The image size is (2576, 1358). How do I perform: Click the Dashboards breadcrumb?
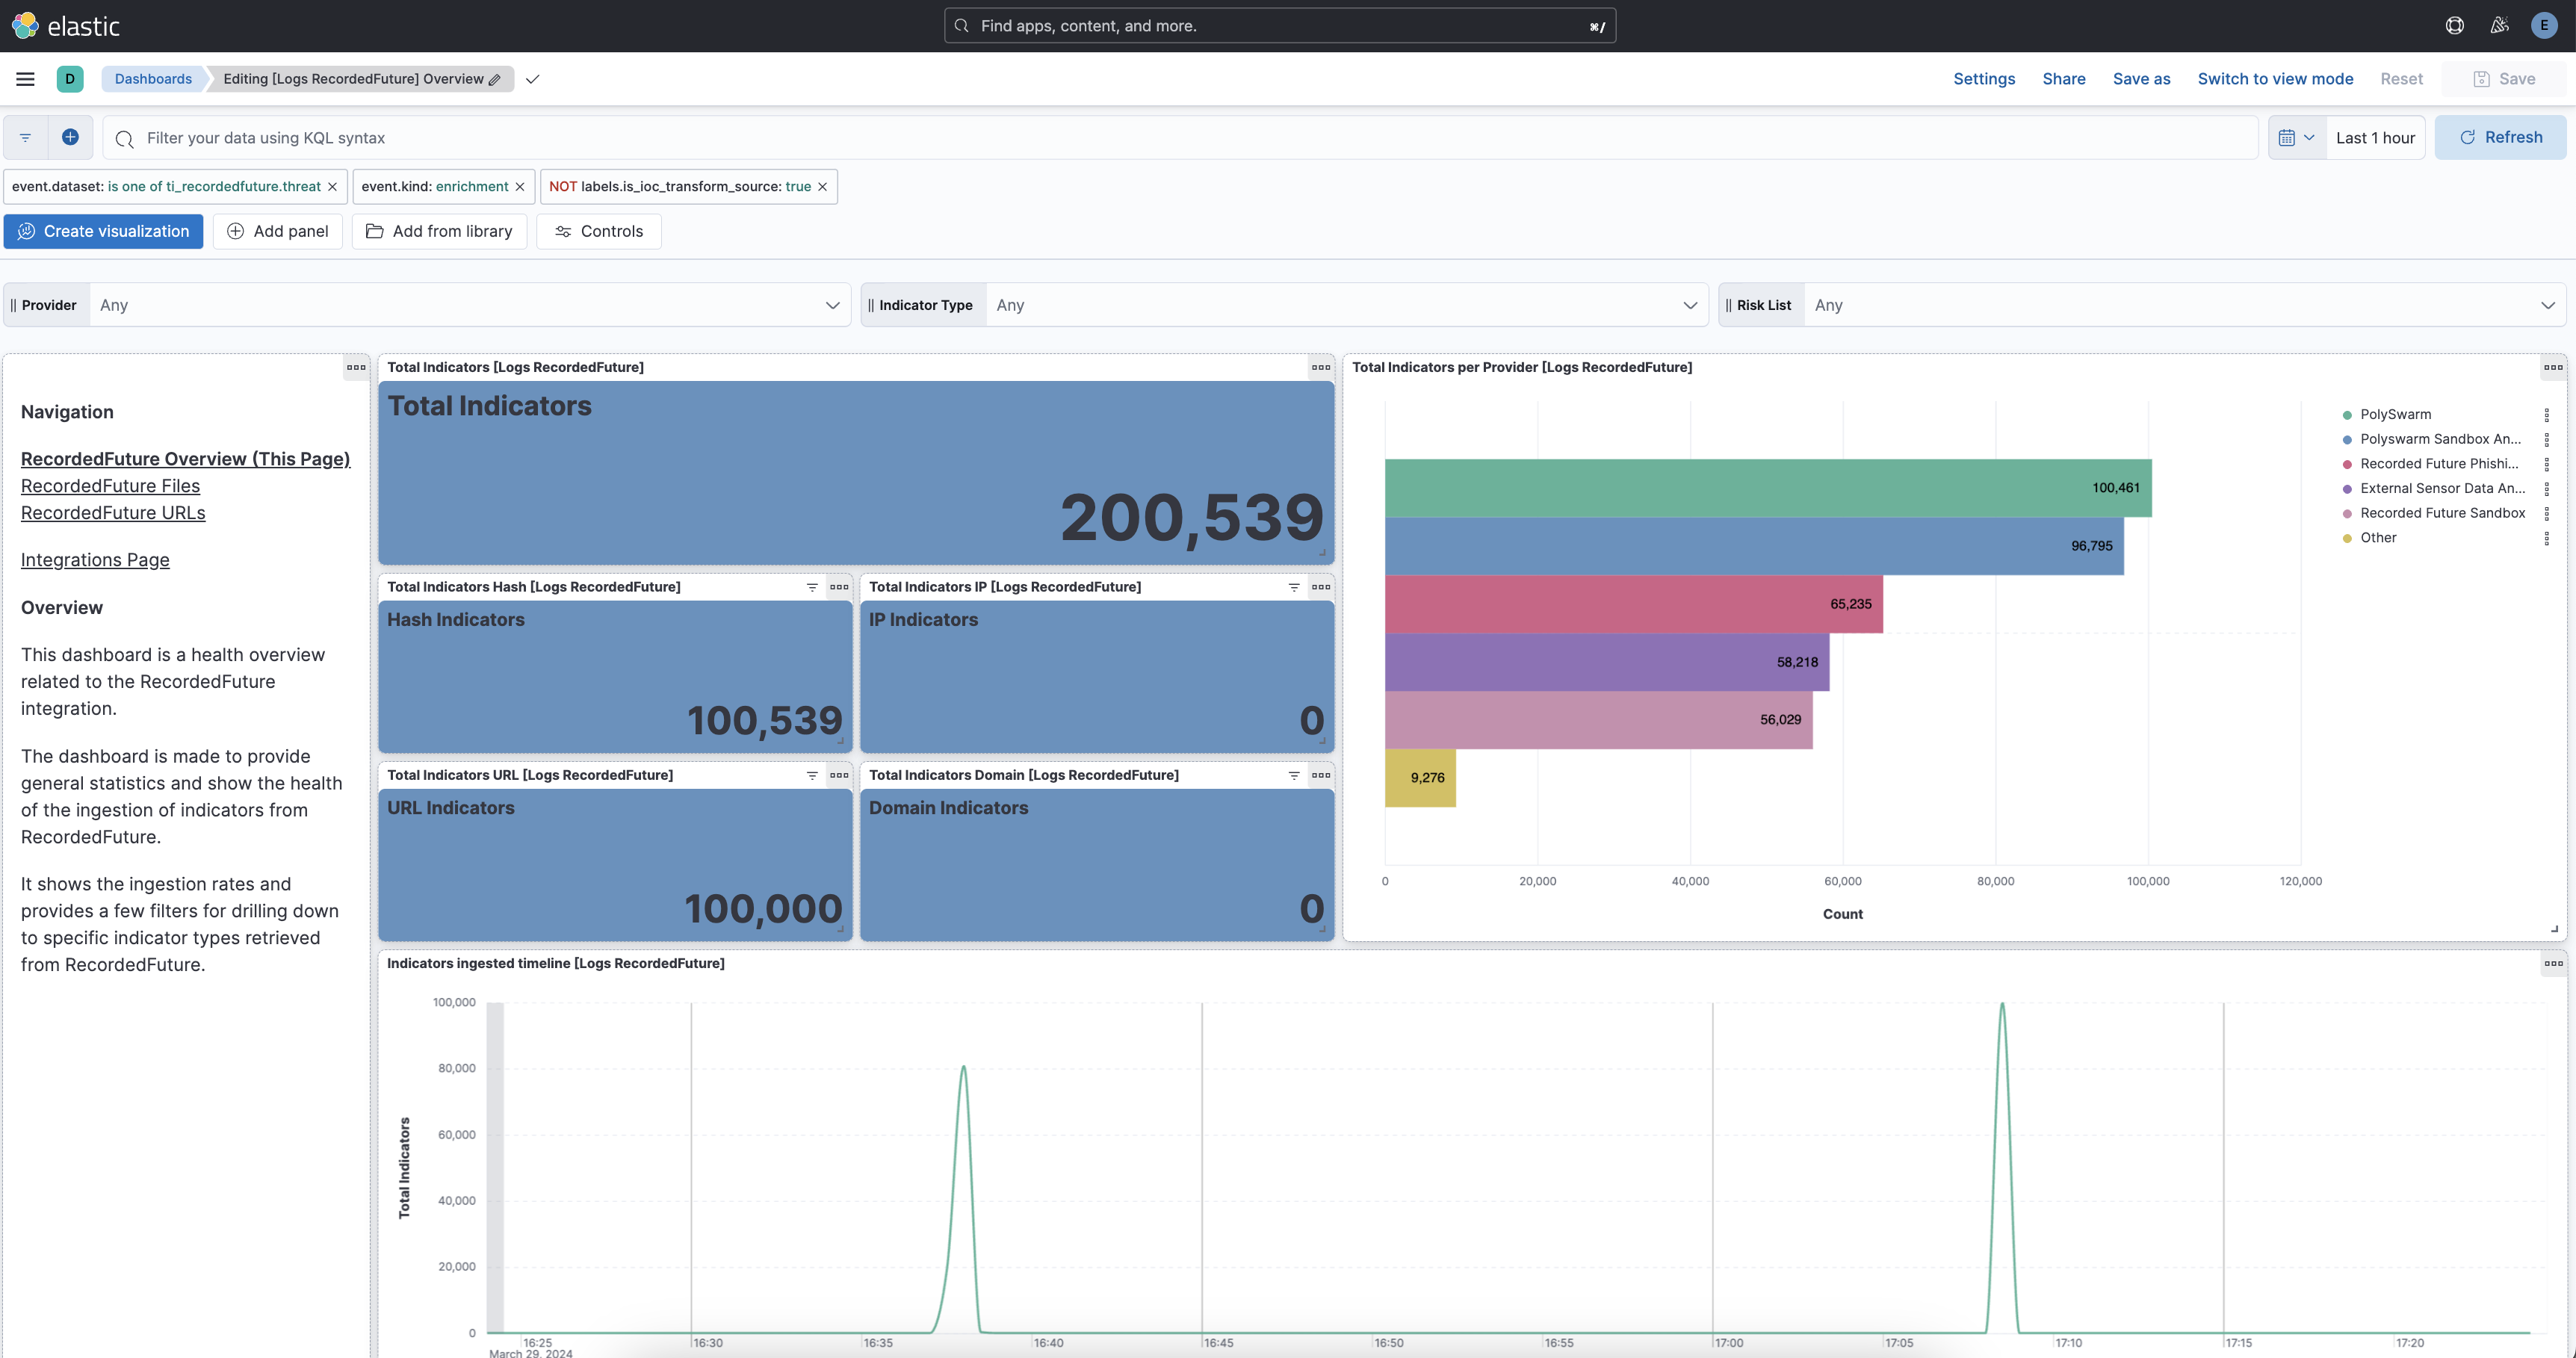152,78
